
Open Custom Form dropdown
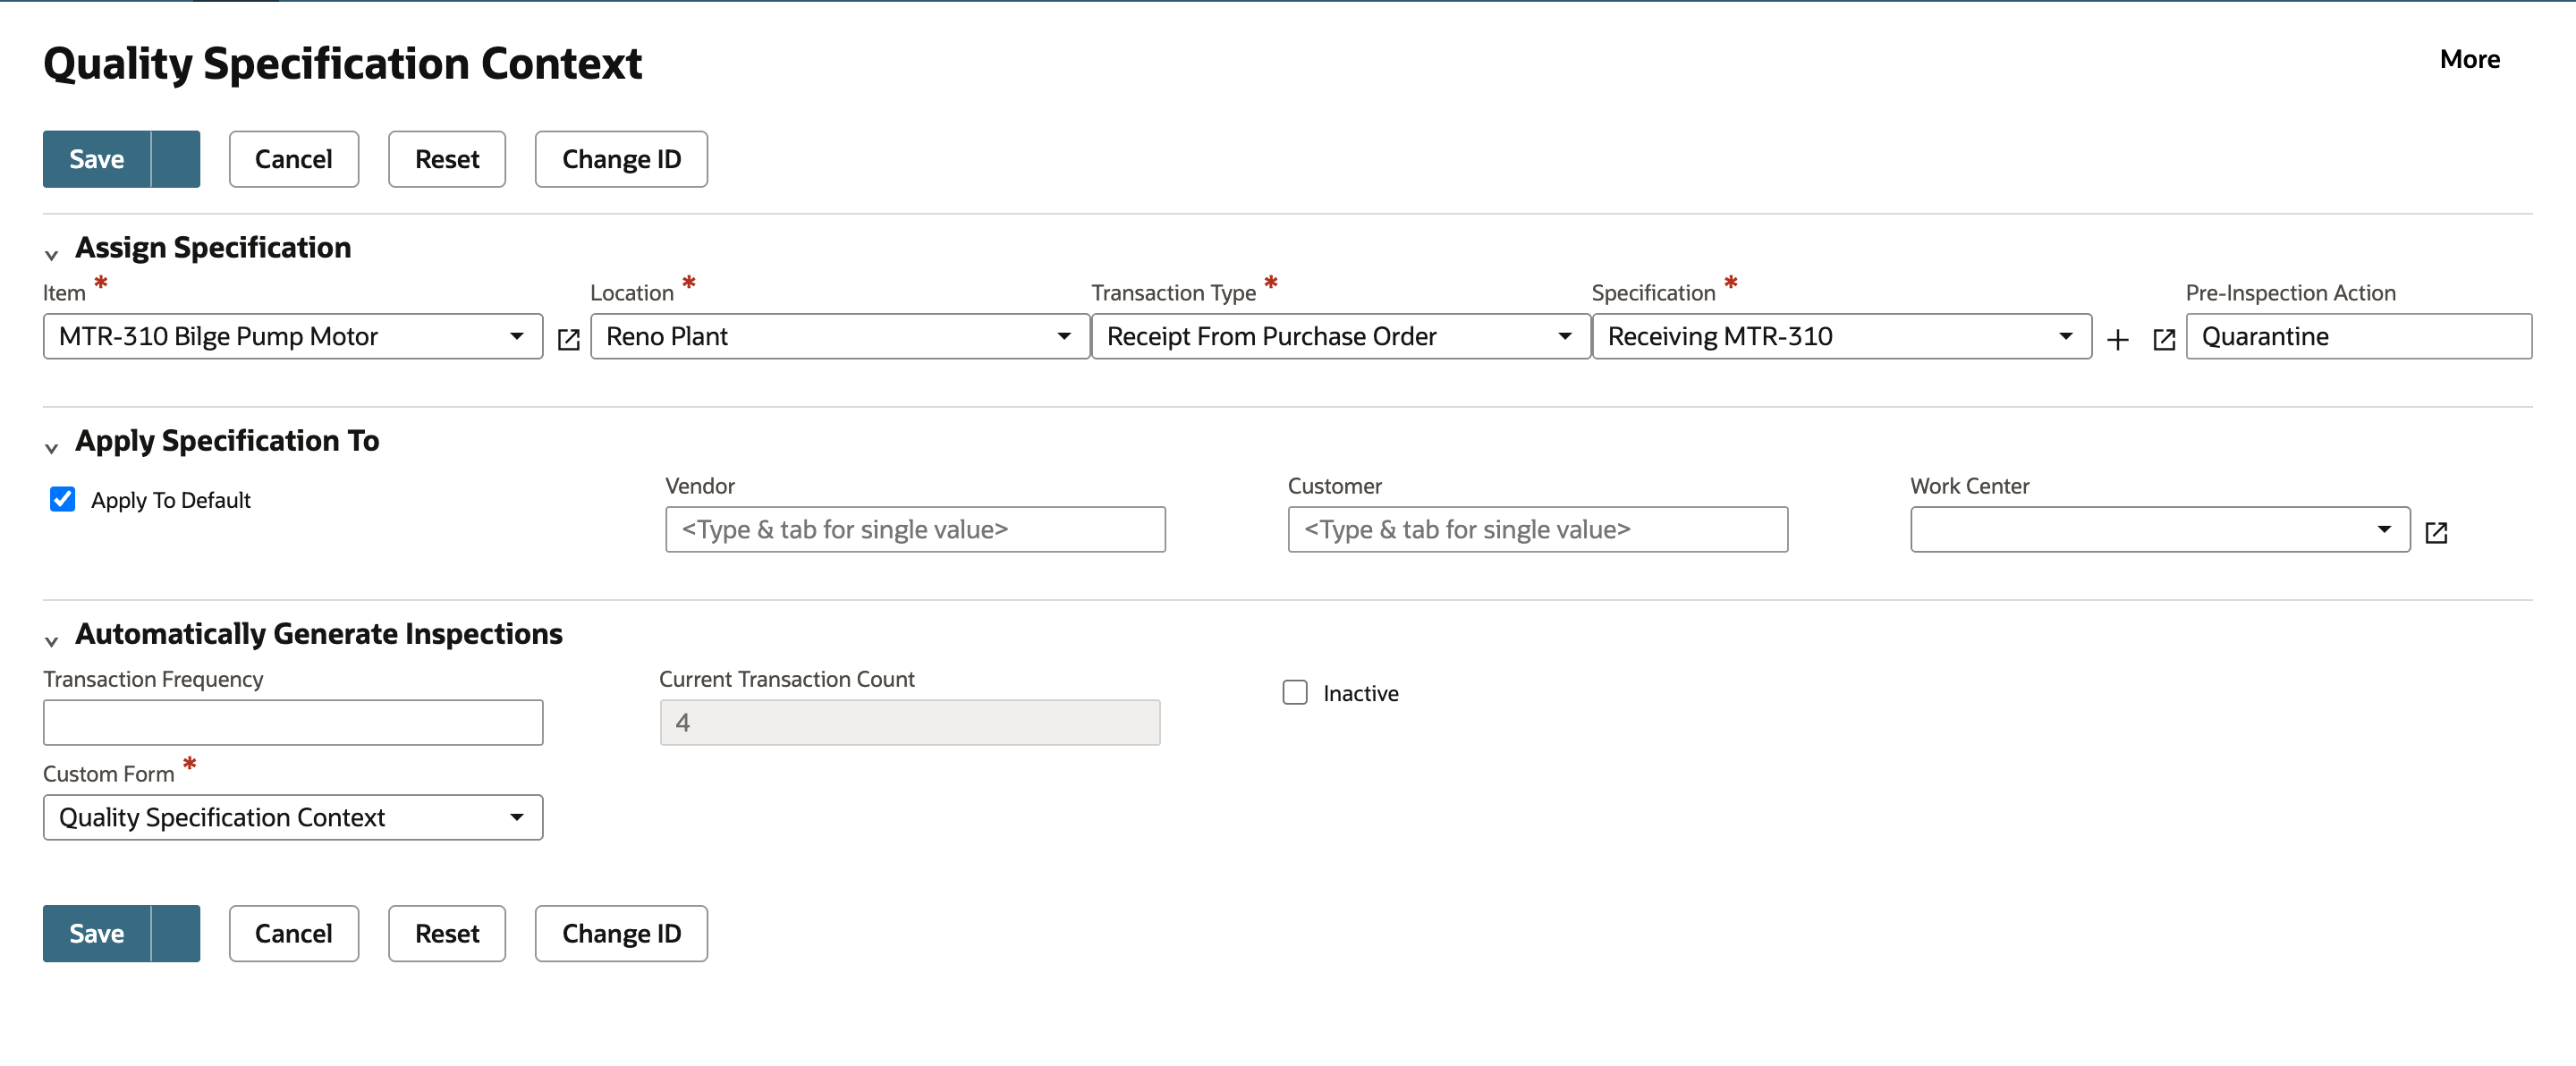click(x=293, y=817)
